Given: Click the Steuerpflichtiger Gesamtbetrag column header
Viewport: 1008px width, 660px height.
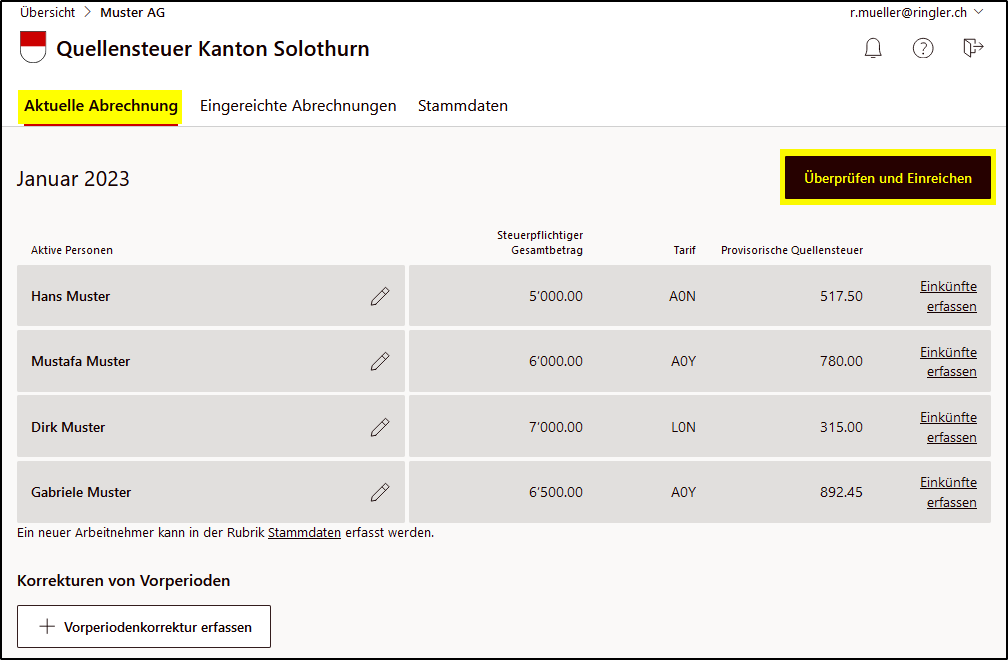Looking at the screenshot, I should click(540, 243).
